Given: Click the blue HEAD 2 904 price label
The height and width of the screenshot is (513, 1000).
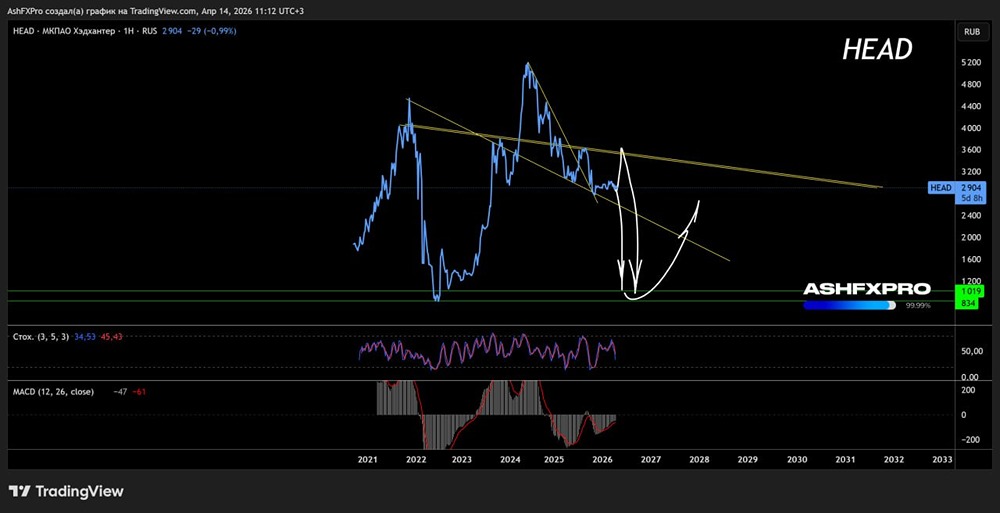Looking at the screenshot, I should click(959, 187).
